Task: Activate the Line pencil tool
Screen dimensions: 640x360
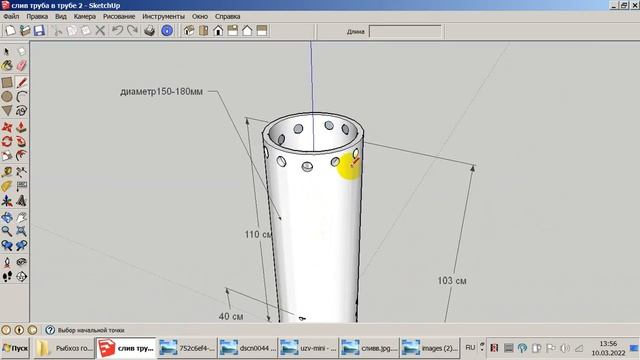Action: [21, 83]
